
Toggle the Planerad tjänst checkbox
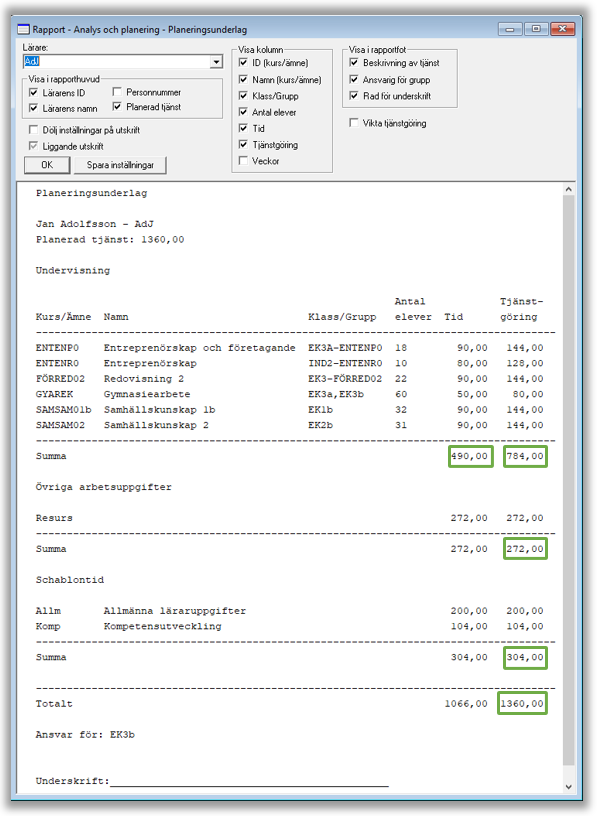pyautogui.click(x=117, y=107)
